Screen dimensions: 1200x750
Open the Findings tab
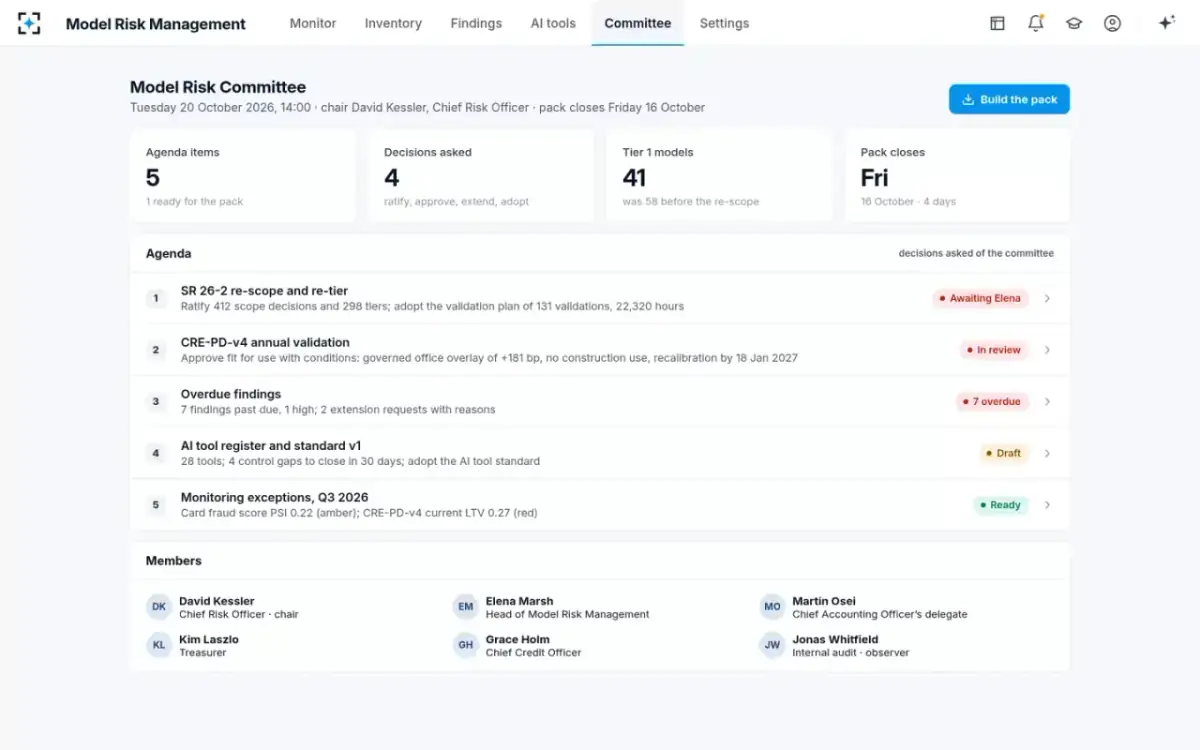(x=476, y=23)
